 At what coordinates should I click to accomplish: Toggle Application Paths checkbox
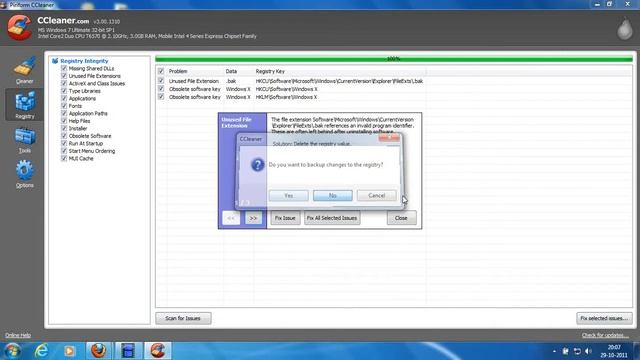click(64, 113)
